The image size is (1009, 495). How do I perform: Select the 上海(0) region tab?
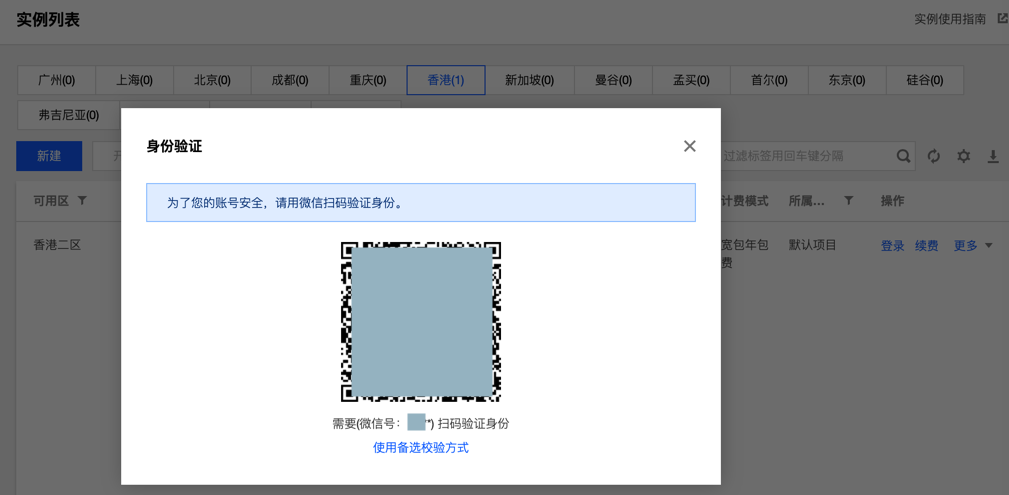point(134,80)
